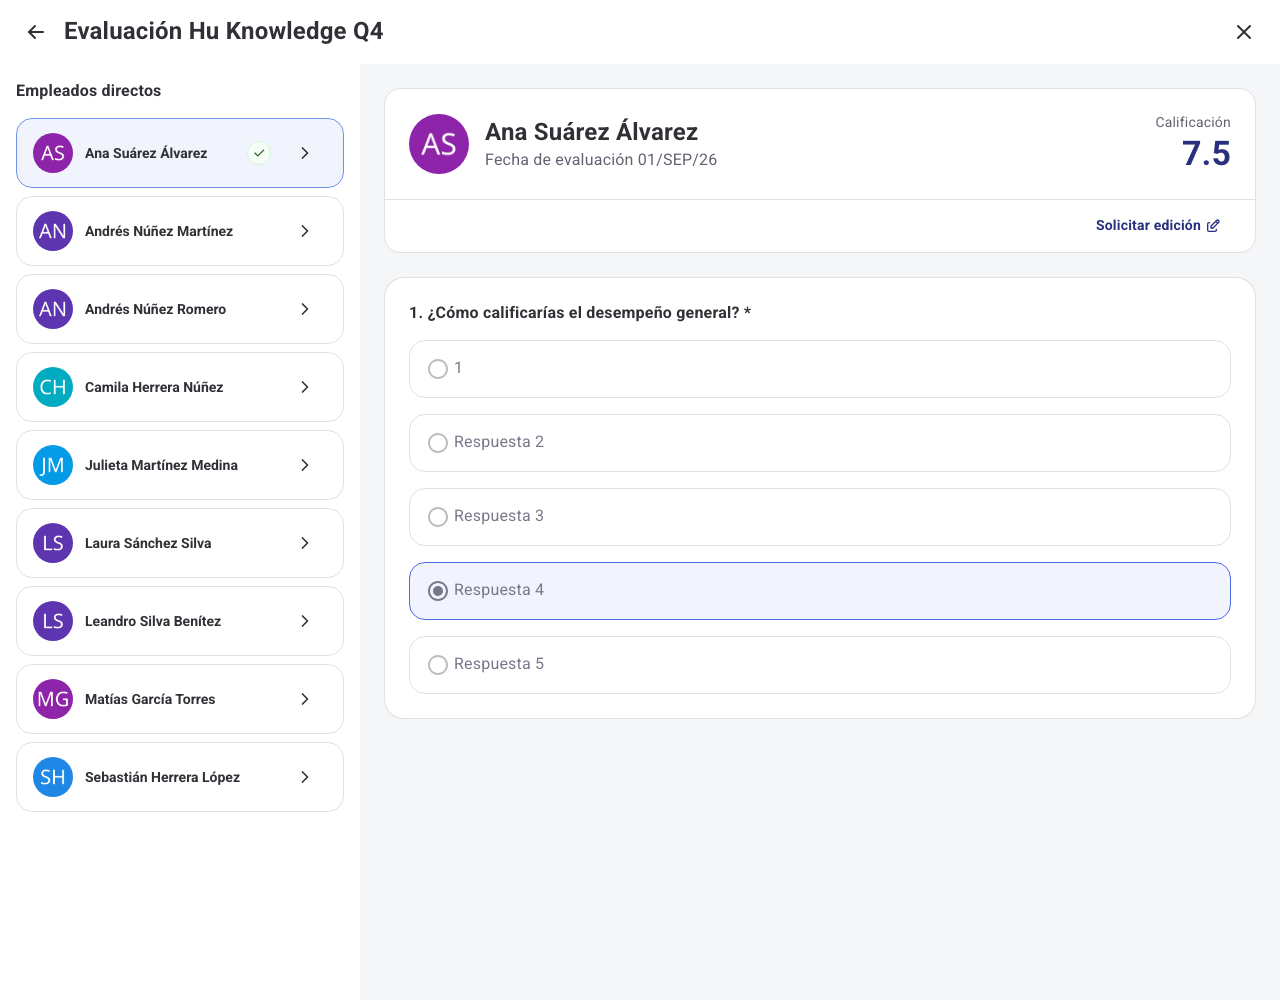Click the AN avatar for Andrés Núñez Romero
The image size is (1280, 1000).
(53, 309)
